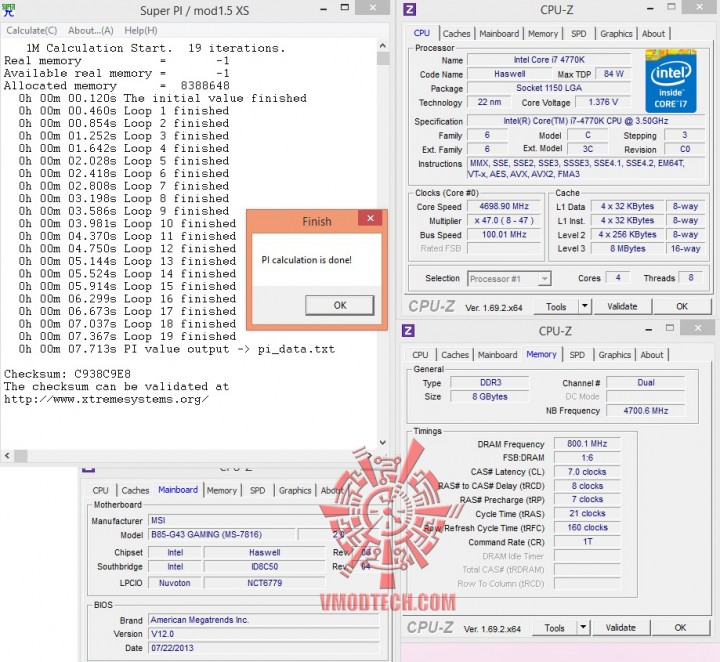Screen dimensions: 720x662
Task: Switch to About tab in Memory CPU-Z window
Action: click(x=652, y=355)
